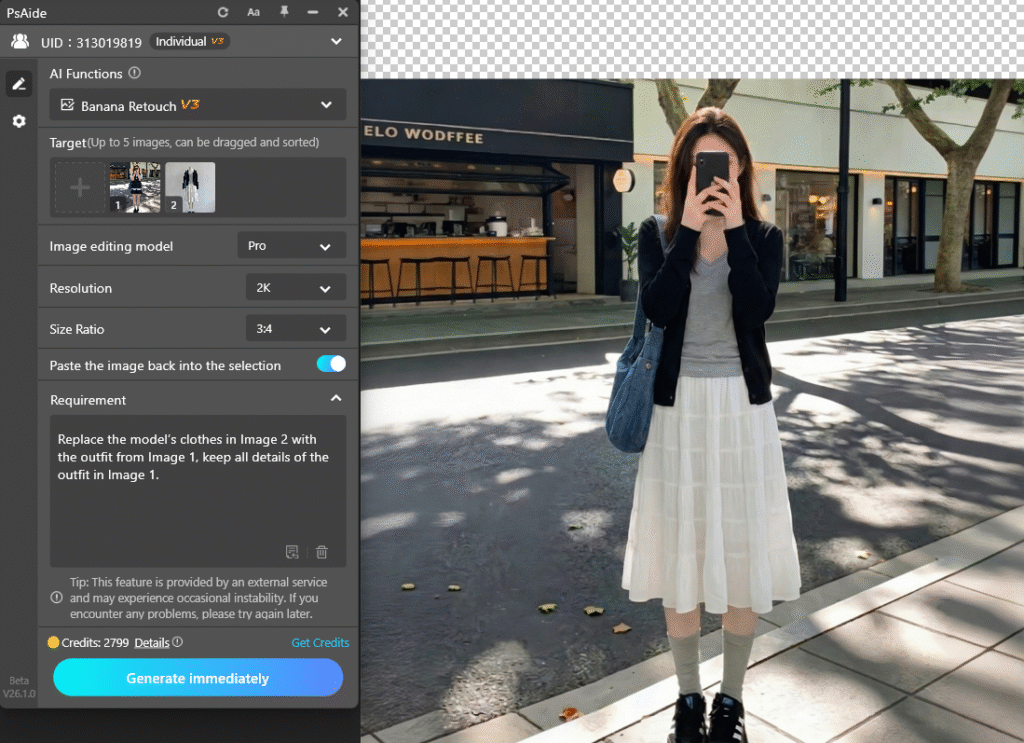This screenshot has width=1024, height=743.
Task: Click the Aa text icon in title bar
Action: (x=253, y=12)
